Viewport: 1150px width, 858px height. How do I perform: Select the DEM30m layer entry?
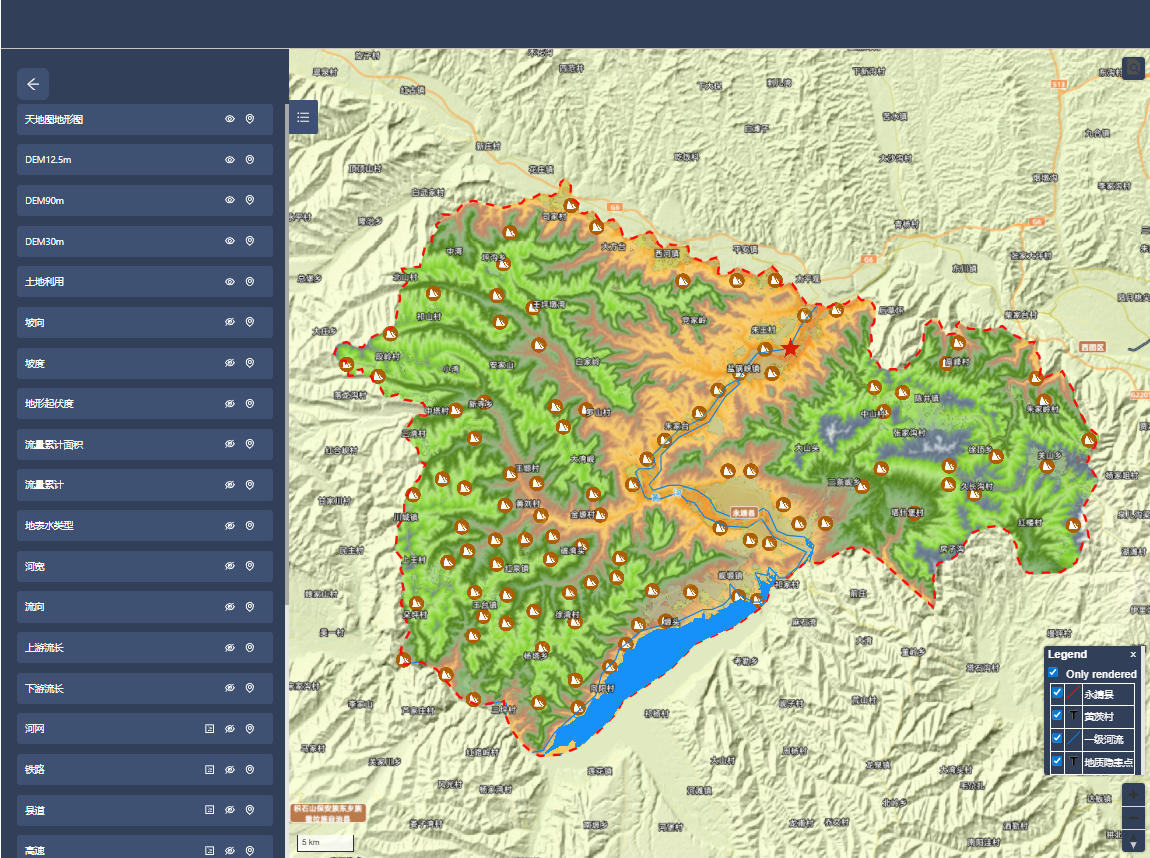click(x=110, y=241)
